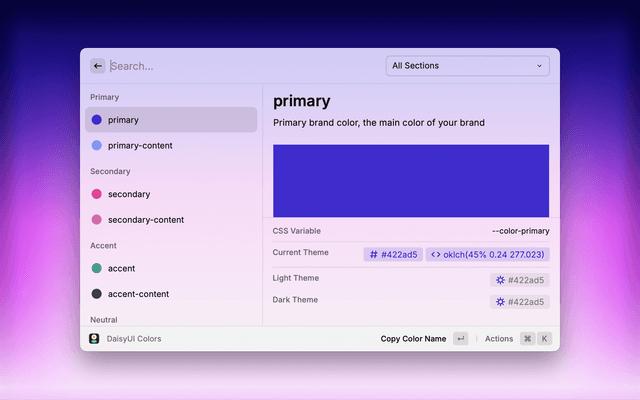Click the DaisyUI Colors extension icon

coord(95,339)
